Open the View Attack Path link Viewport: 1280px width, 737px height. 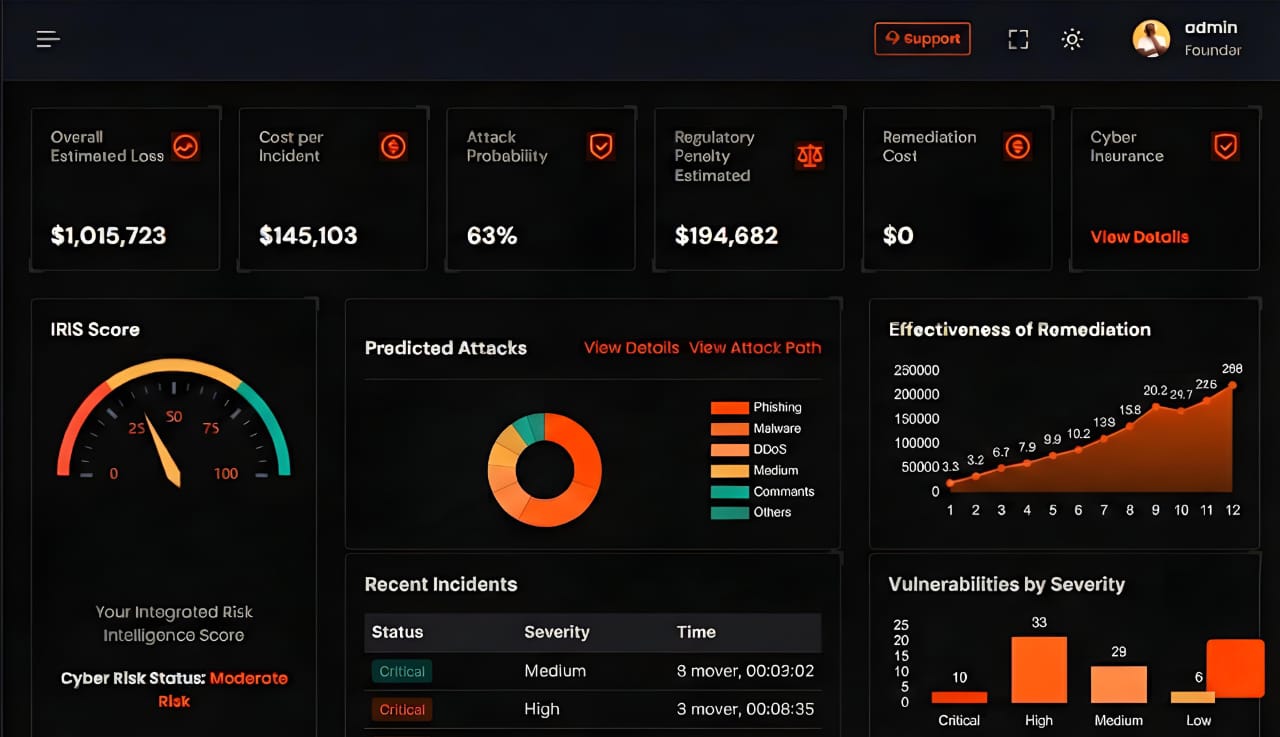(755, 348)
